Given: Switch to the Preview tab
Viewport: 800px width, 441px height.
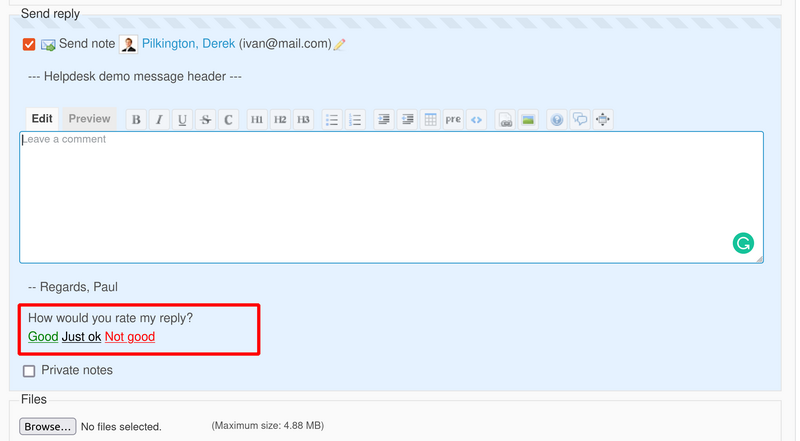Looking at the screenshot, I should (x=89, y=119).
